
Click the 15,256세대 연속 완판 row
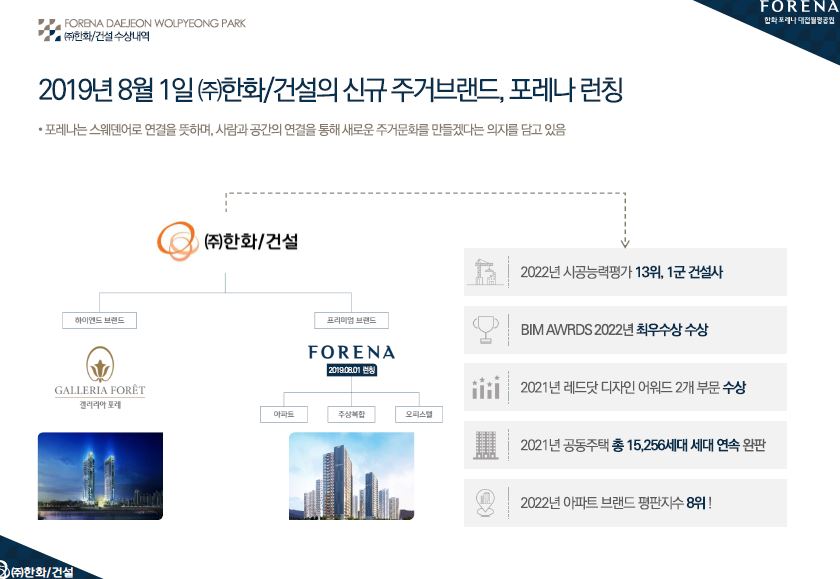(625, 445)
